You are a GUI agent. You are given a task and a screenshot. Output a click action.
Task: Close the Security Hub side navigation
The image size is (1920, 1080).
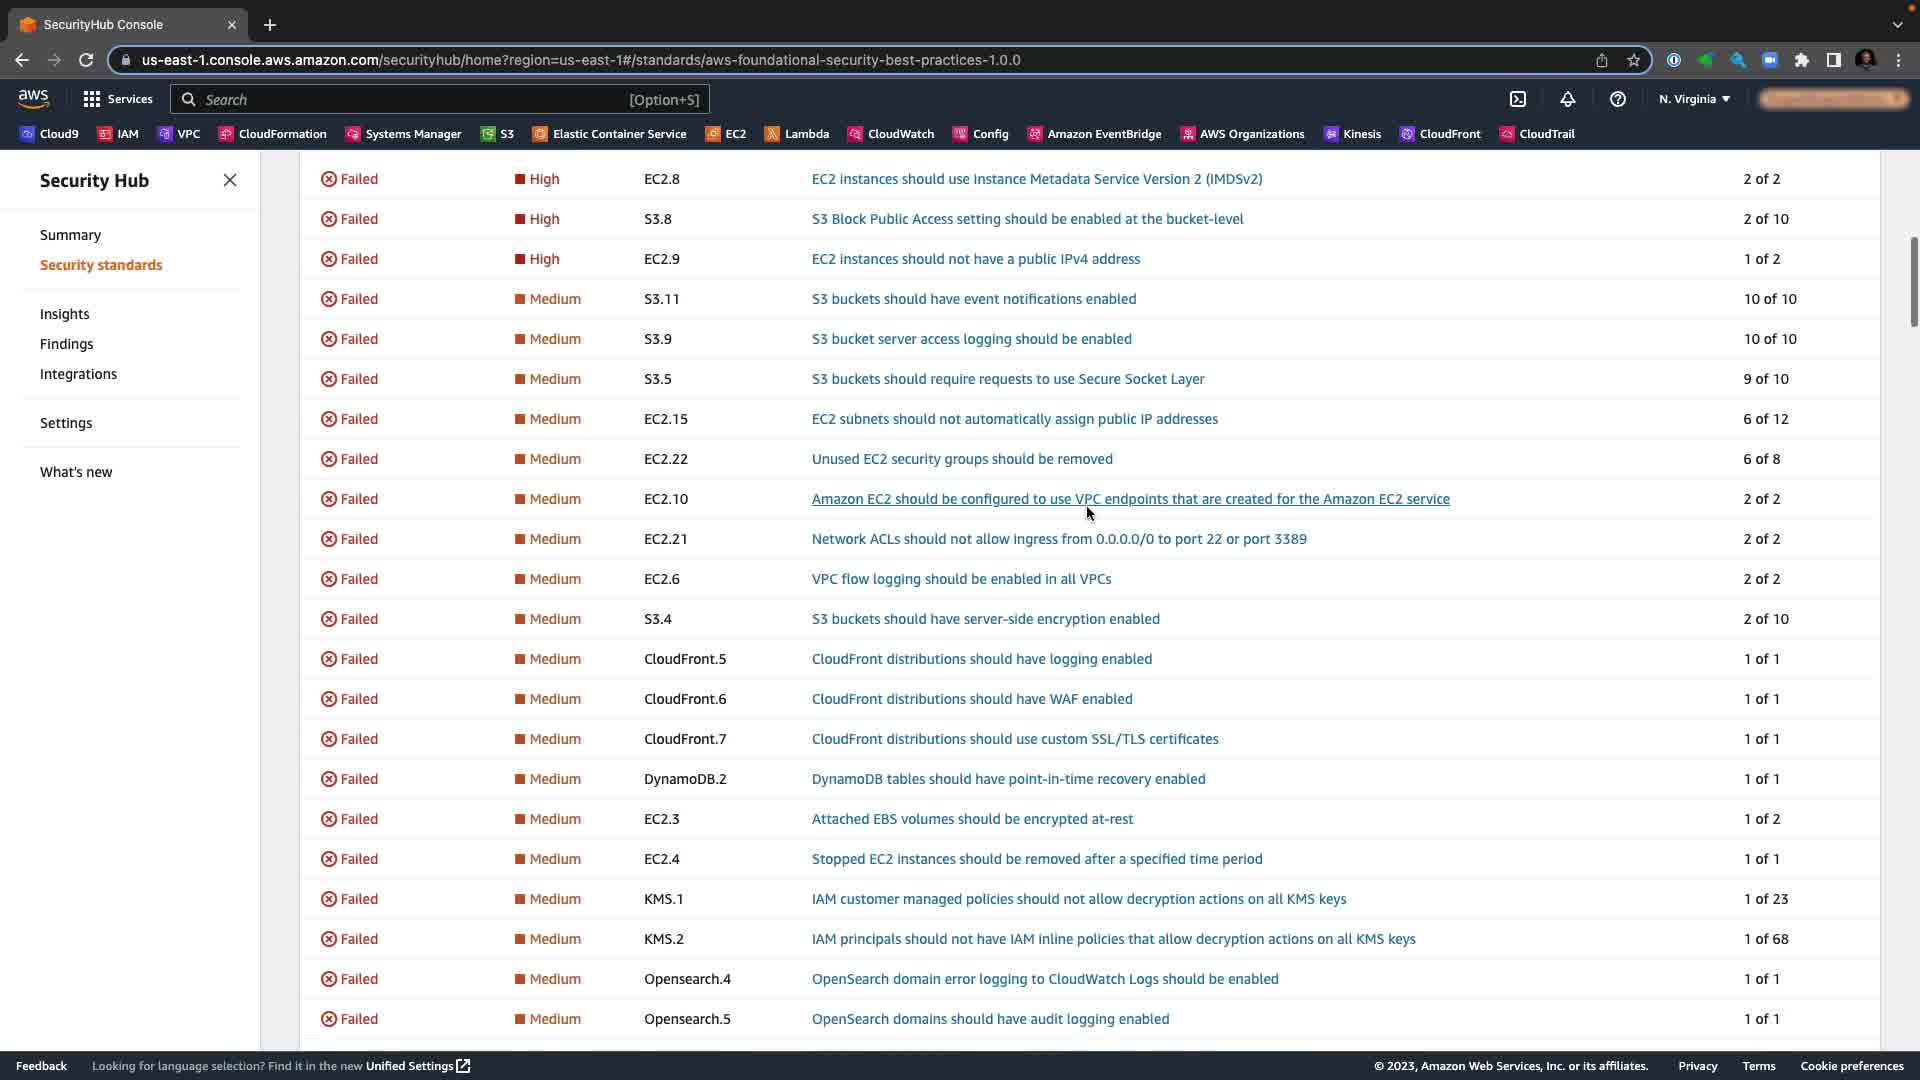tap(230, 180)
